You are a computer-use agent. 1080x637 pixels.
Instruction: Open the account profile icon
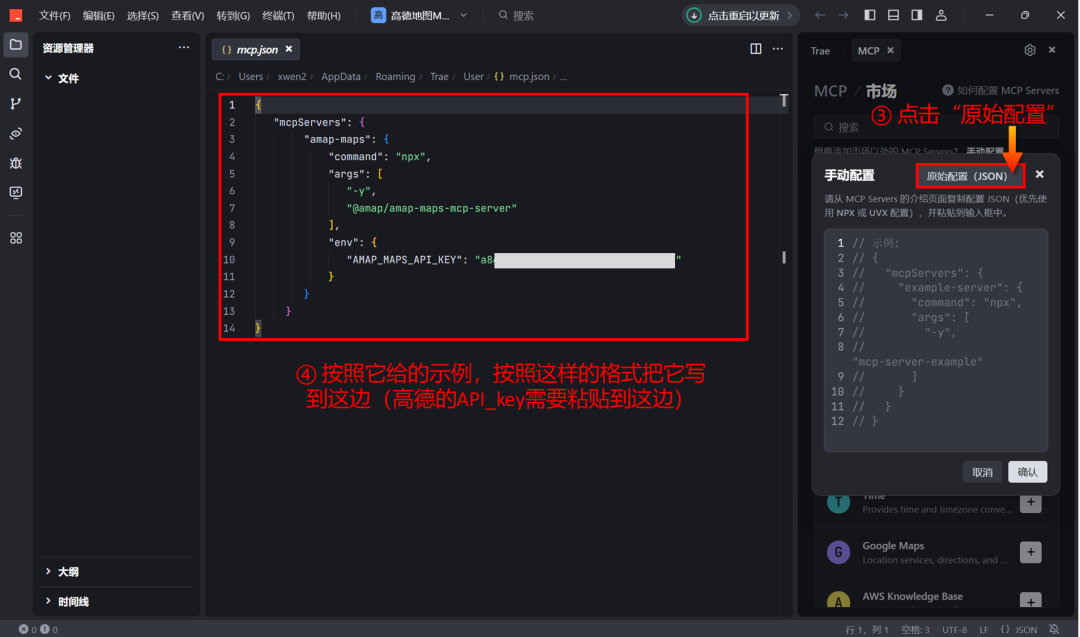click(x=941, y=15)
